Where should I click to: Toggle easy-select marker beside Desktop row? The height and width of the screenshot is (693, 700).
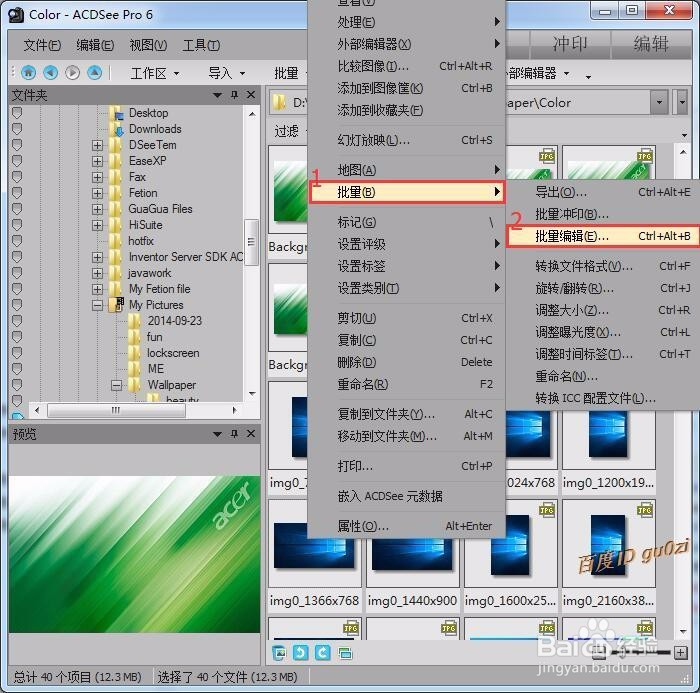[17, 113]
